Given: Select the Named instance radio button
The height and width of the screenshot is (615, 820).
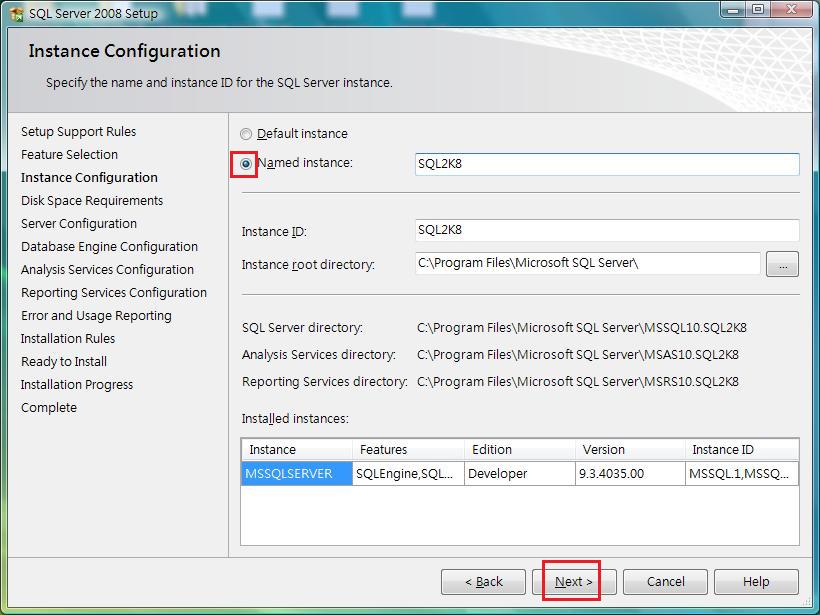Looking at the screenshot, I should (x=246, y=164).
